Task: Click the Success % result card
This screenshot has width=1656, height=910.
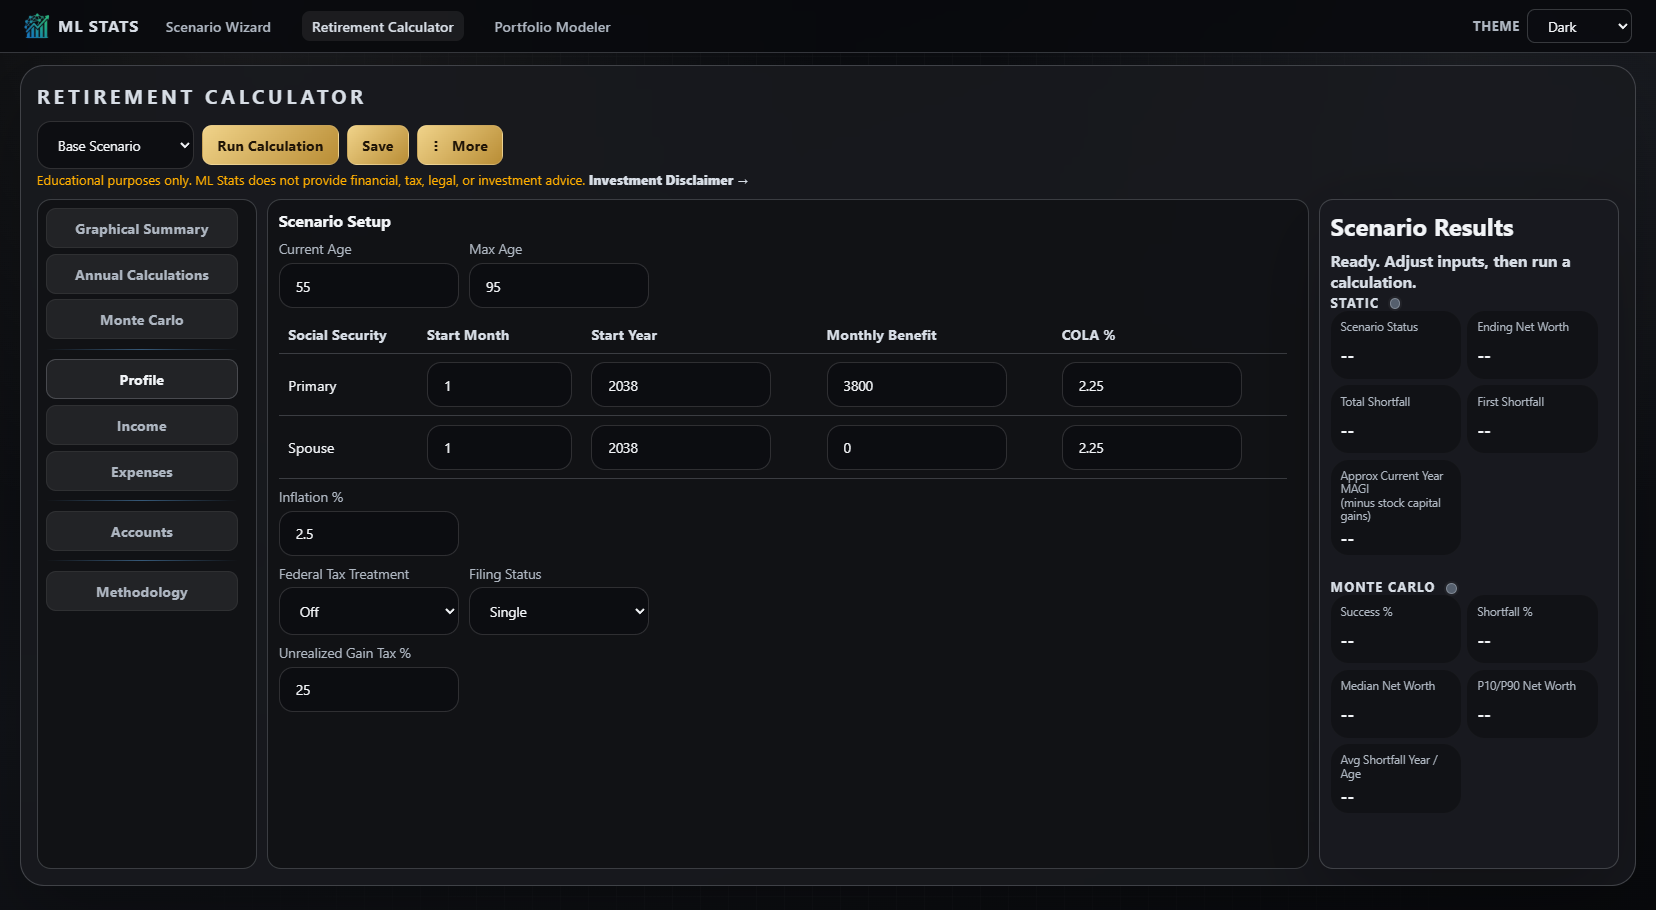Action: [x=1395, y=629]
